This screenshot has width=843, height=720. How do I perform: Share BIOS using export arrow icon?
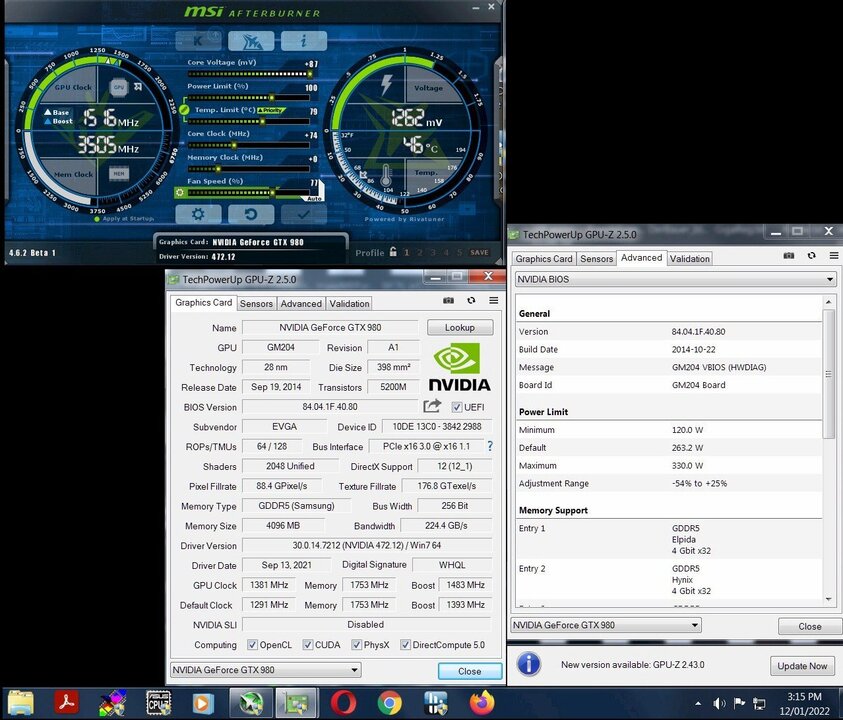(x=432, y=406)
